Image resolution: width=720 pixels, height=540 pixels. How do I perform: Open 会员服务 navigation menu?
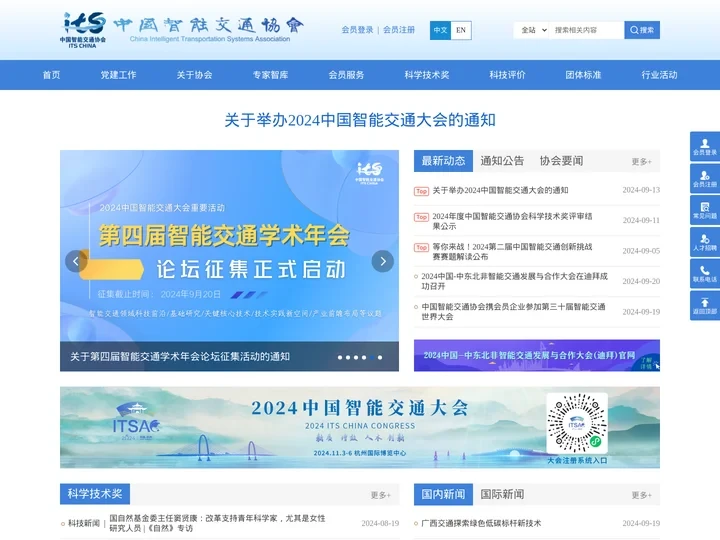(346, 75)
